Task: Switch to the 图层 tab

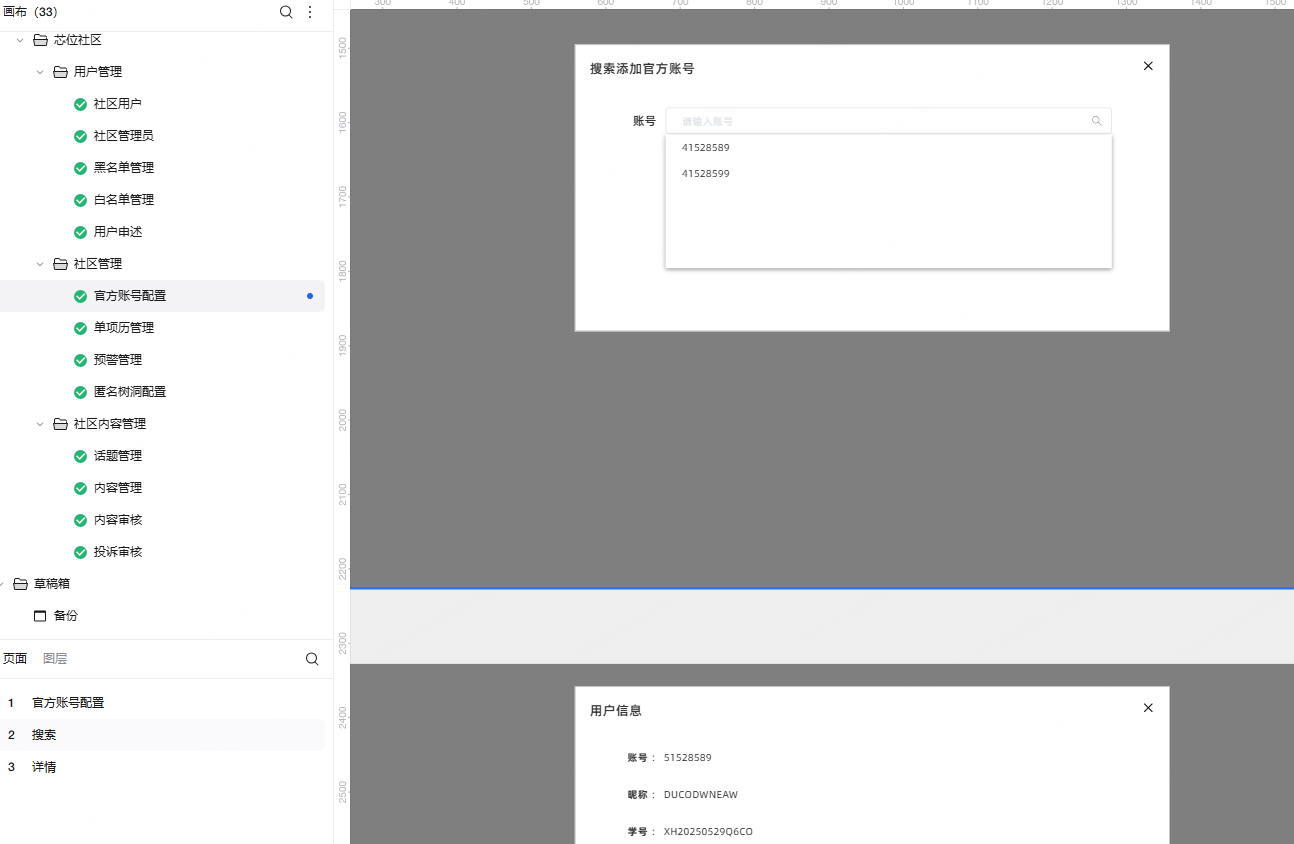Action: (55, 659)
